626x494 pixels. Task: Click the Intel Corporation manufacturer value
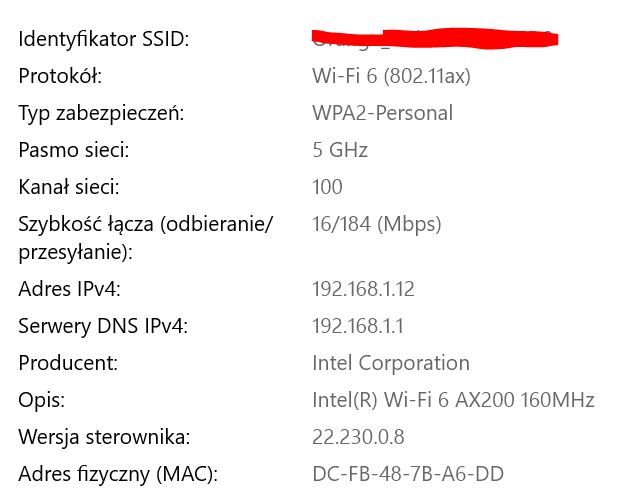click(x=390, y=363)
